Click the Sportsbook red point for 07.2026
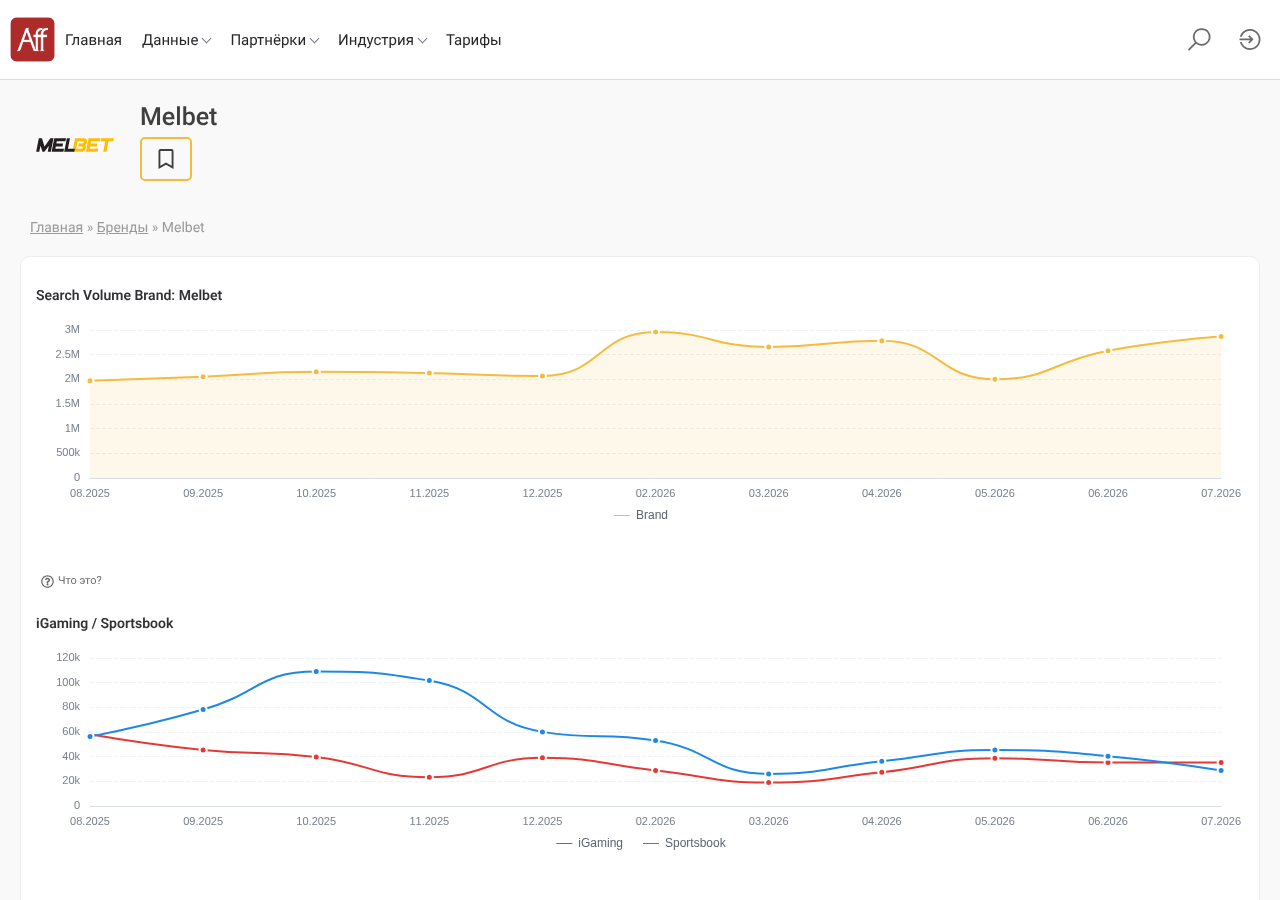Viewport: 1280px width, 900px height. pos(1221,763)
